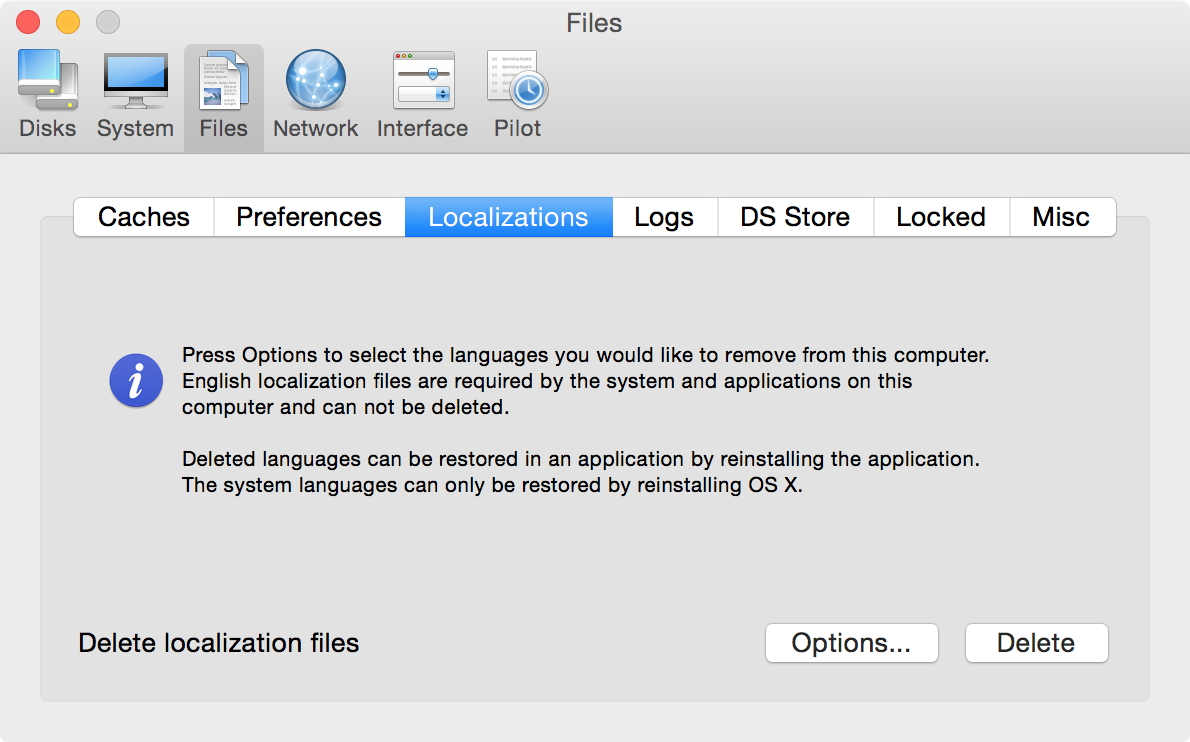Image resolution: width=1190 pixels, height=742 pixels.
Task: Open the Disks toolbar pane
Action: point(47,96)
